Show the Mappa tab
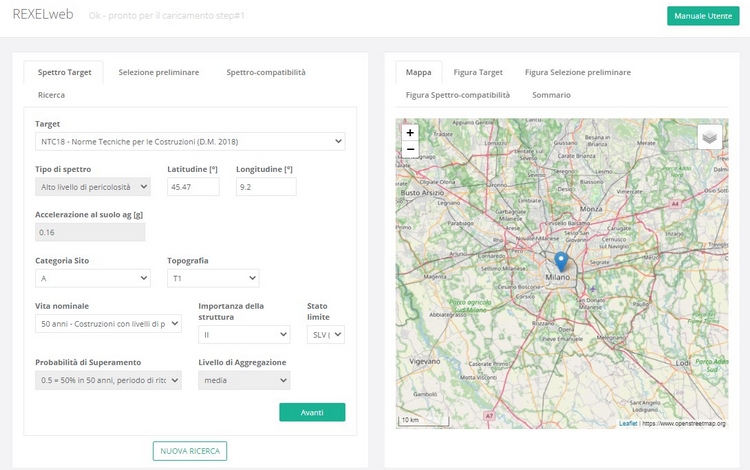Viewport: 750px width, 470px height. point(419,72)
